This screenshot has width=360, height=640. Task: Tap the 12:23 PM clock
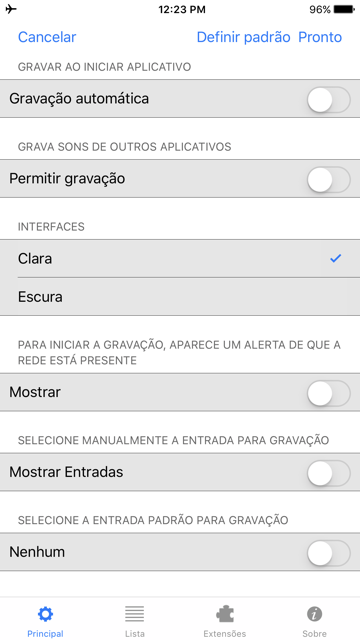tap(182, 9)
